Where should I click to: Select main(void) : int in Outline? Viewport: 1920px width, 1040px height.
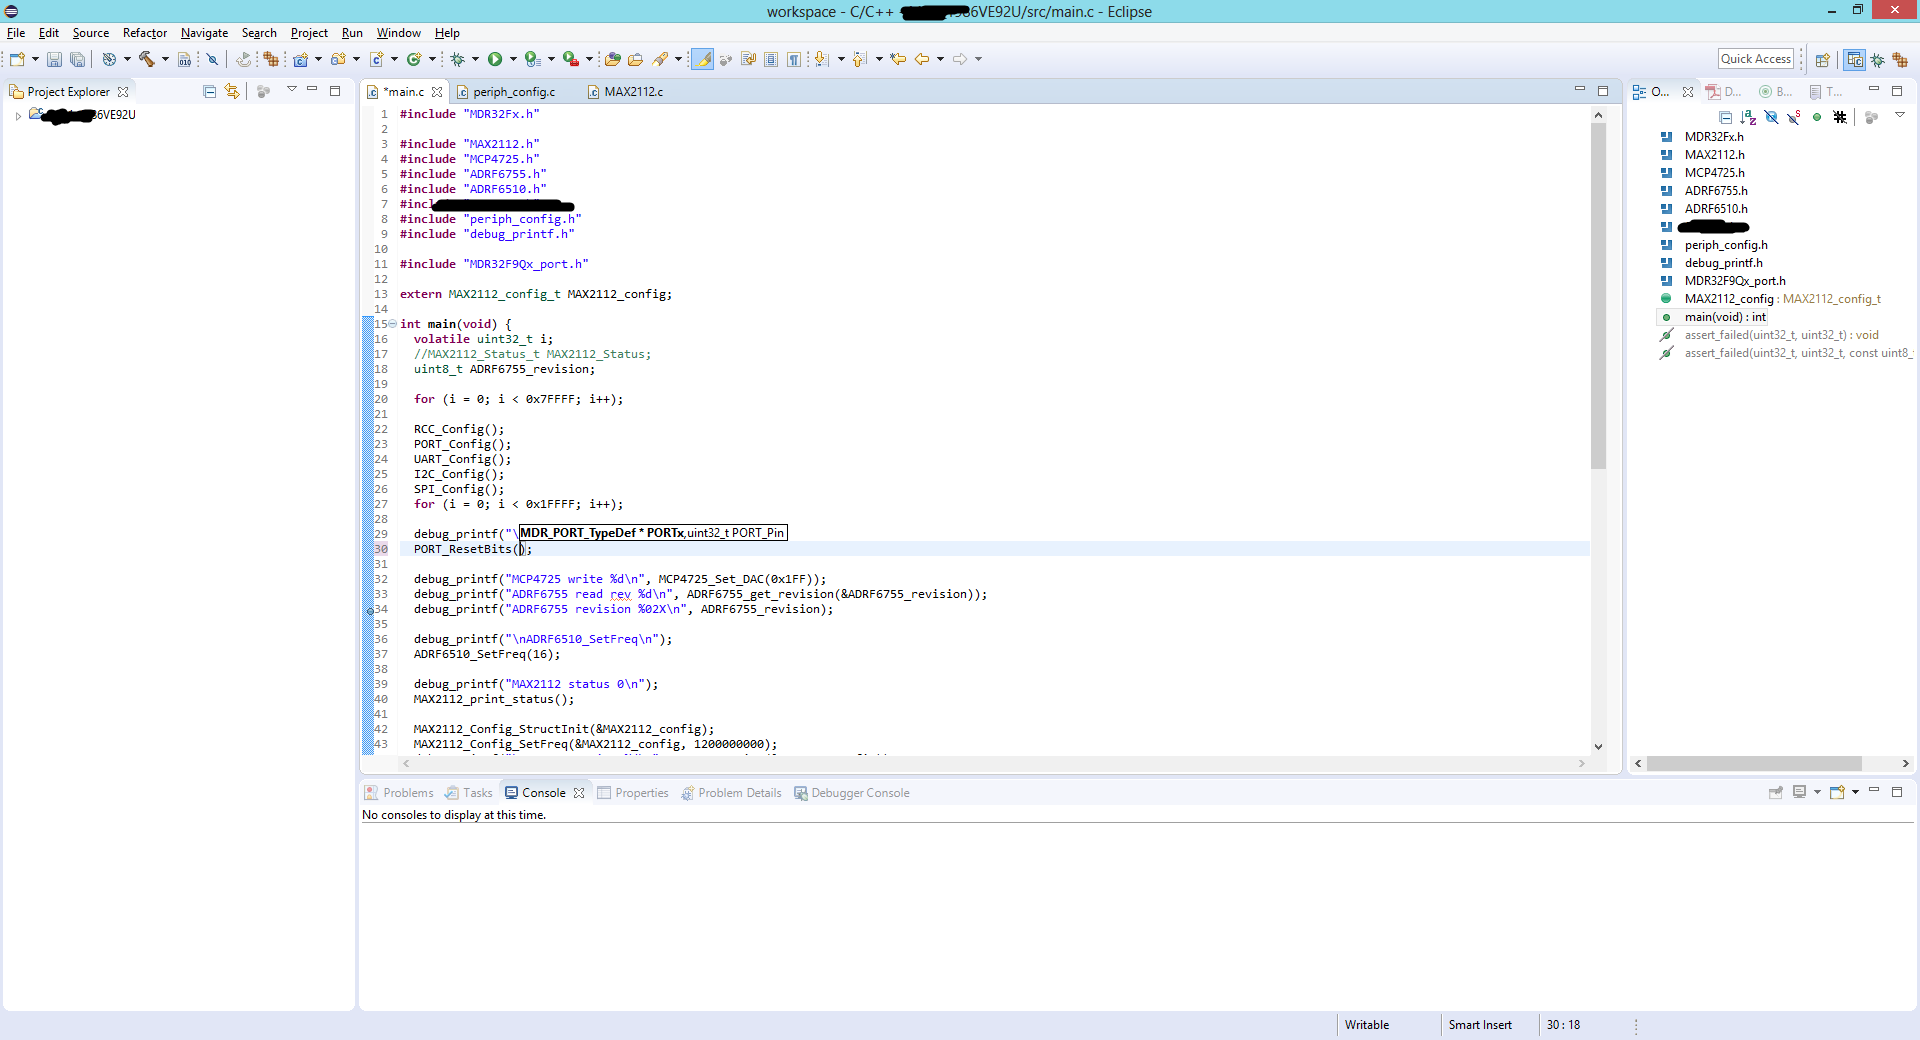coord(1725,317)
